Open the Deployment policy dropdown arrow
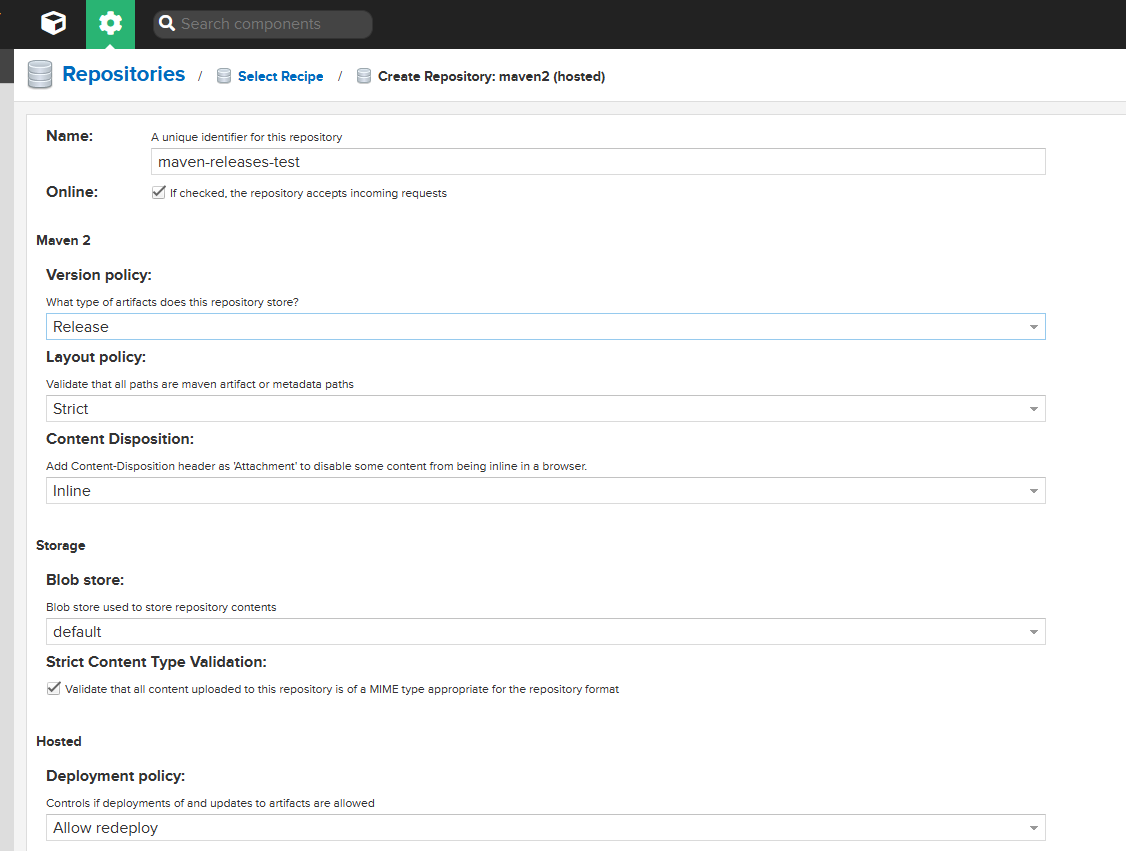Image resolution: width=1126 pixels, height=851 pixels. click(x=1033, y=827)
